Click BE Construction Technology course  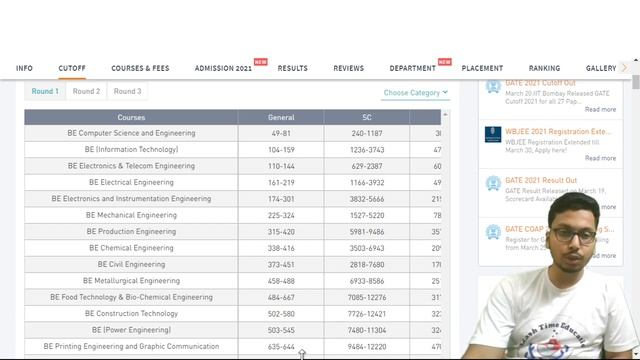[x=131, y=313]
